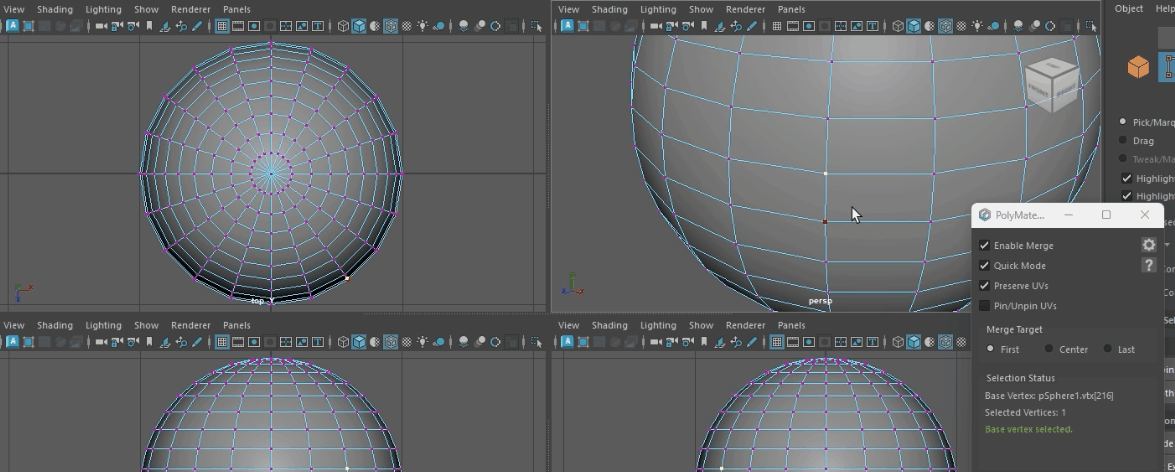Click the orange cube object icon
This screenshot has width=1175, height=472.
[x=1138, y=67]
